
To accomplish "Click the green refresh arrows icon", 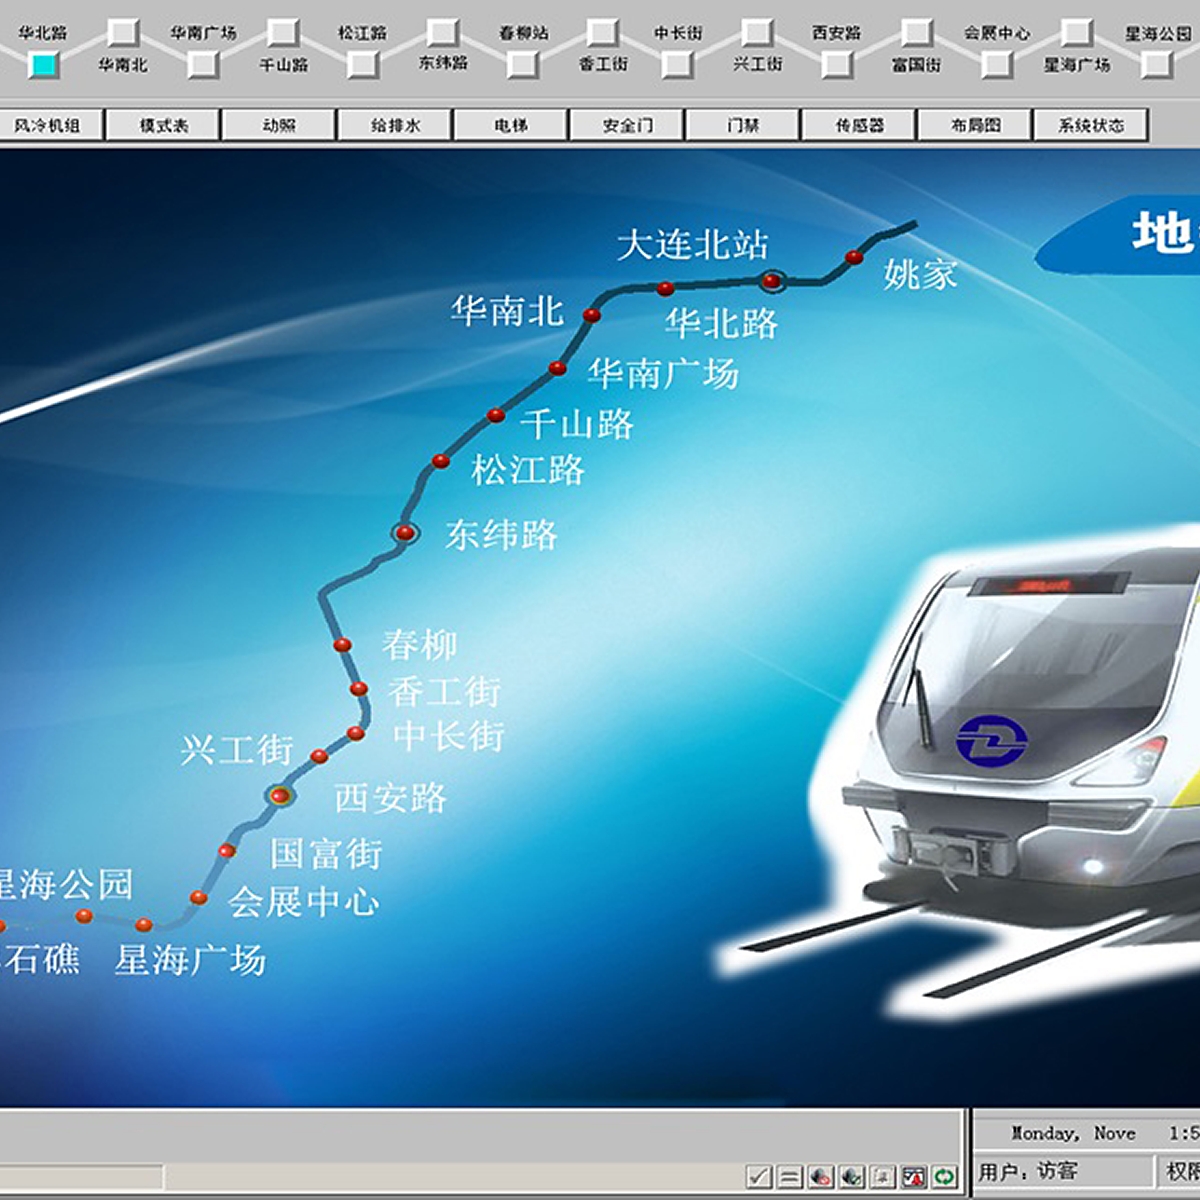I will pos(945,1177).
